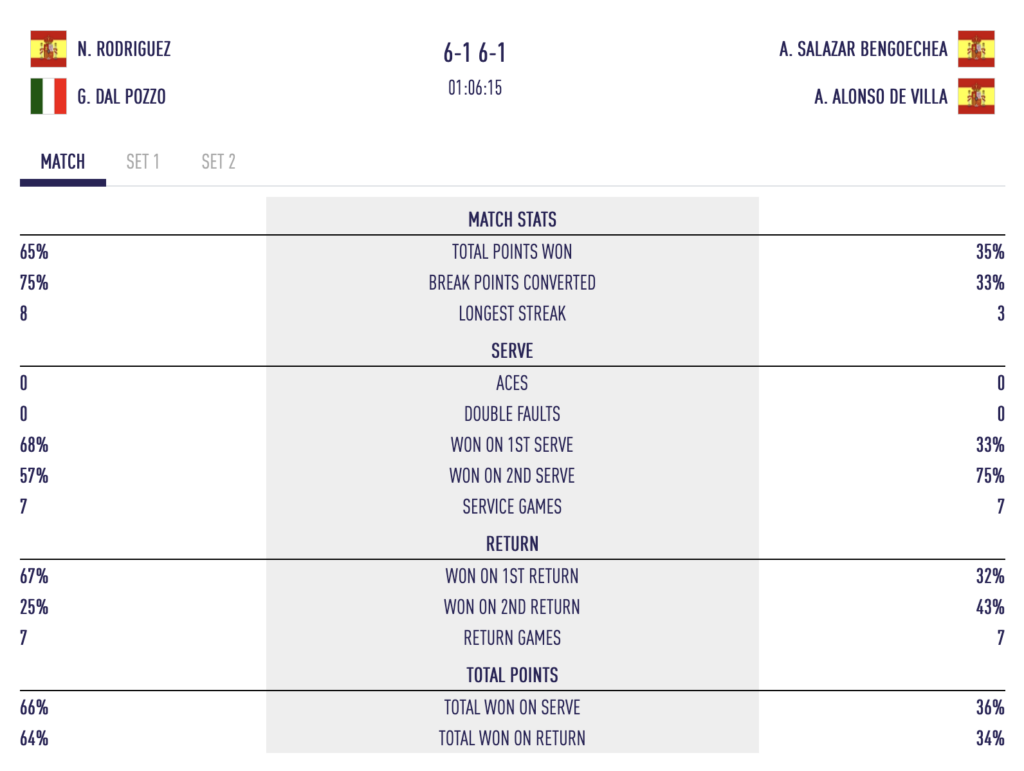The width and height of the screenshot is (1024, 771).
Task: Select player name A. Salazar Bengoechea
Action: (863, 49)
